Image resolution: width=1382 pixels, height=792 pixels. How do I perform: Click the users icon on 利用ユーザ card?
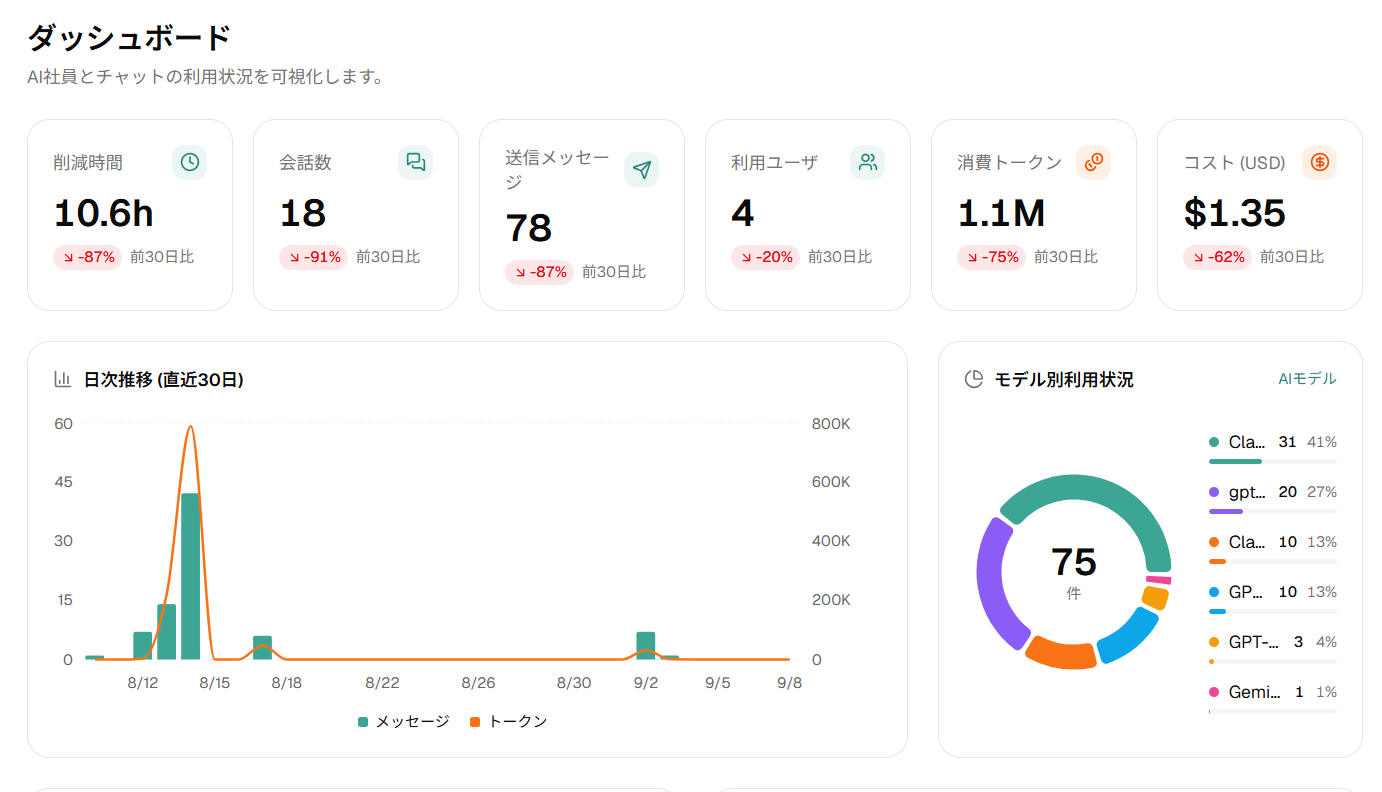(x=868, y=162)
